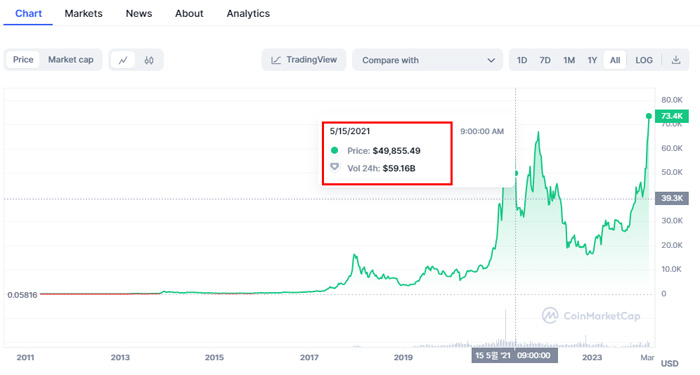Screen dimensions: 700x375
Task: Toggle the LOG scale option
Action: pyautogui.click(x=644, y=60)
